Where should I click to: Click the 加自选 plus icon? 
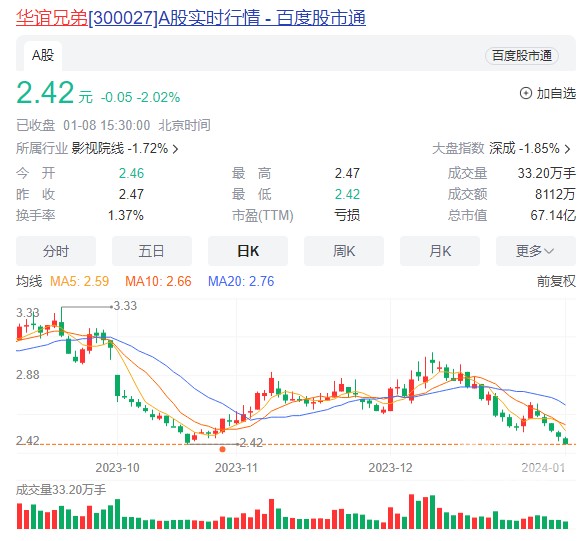(525, 93)
